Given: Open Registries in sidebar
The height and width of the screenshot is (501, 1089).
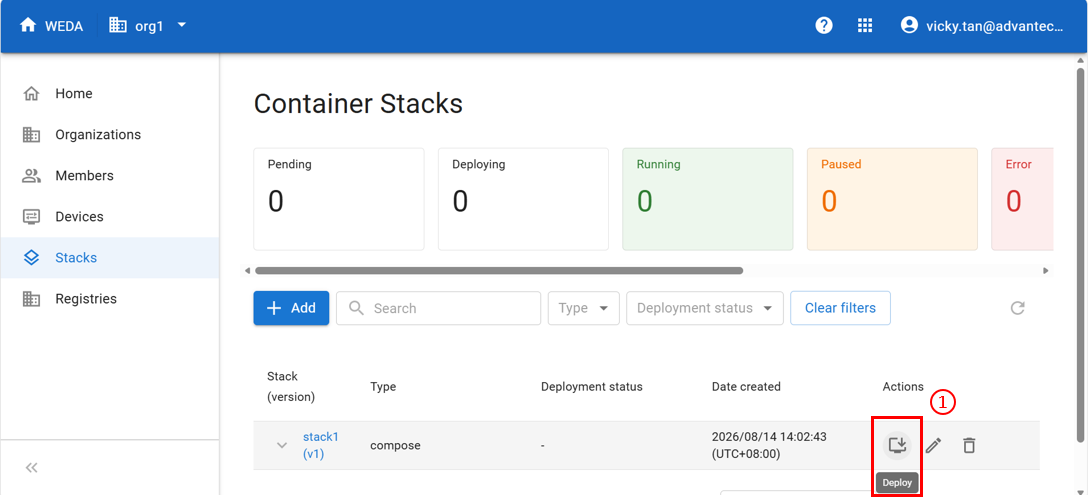Looking at the screenshot, I should click(110, 299).
